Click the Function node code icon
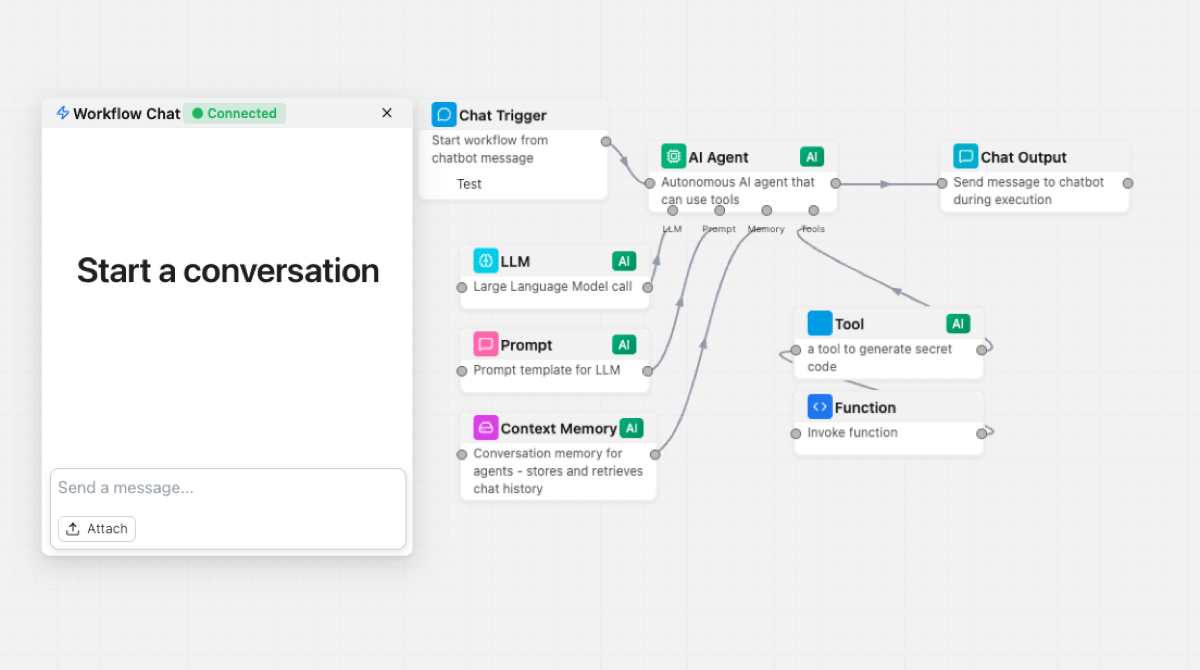Image resolution: width=1200 pixels, height=670 pixels. [818, 406]
